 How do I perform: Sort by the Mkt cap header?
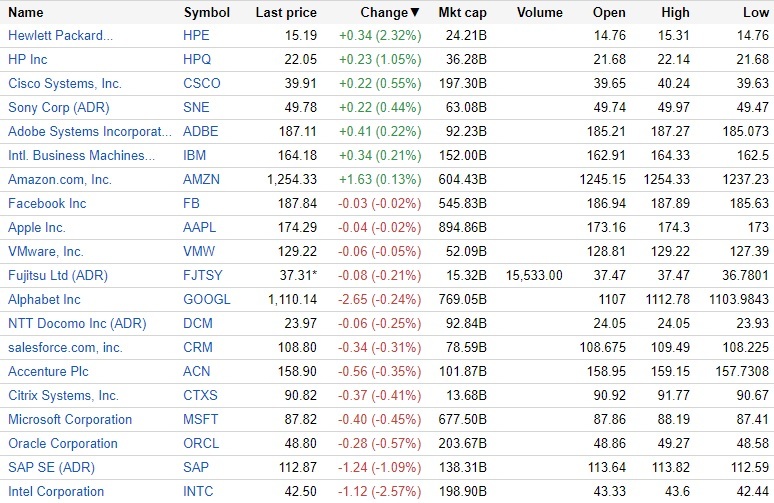point(462,13)
